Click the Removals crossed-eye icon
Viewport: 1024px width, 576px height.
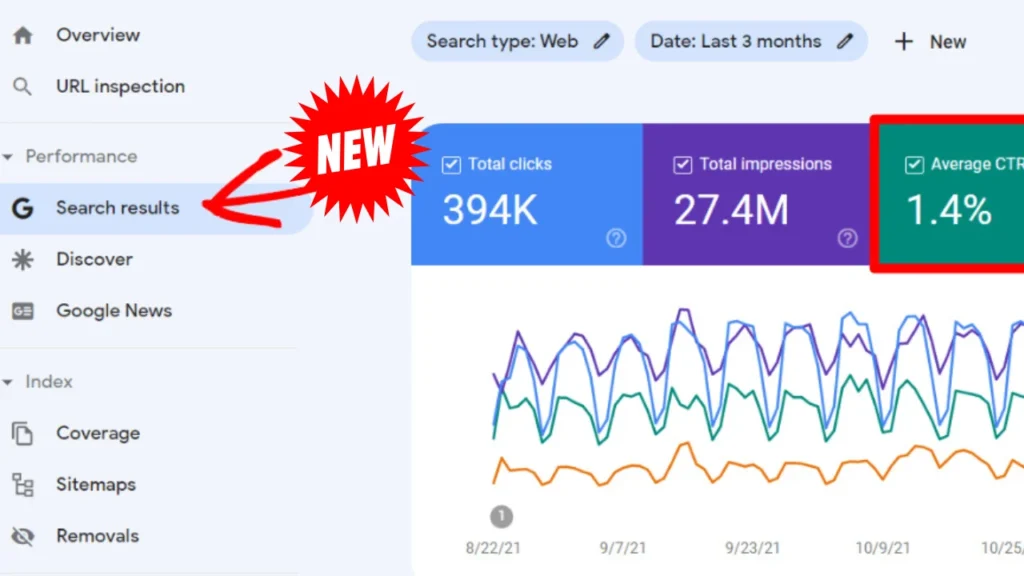[23, 536]
